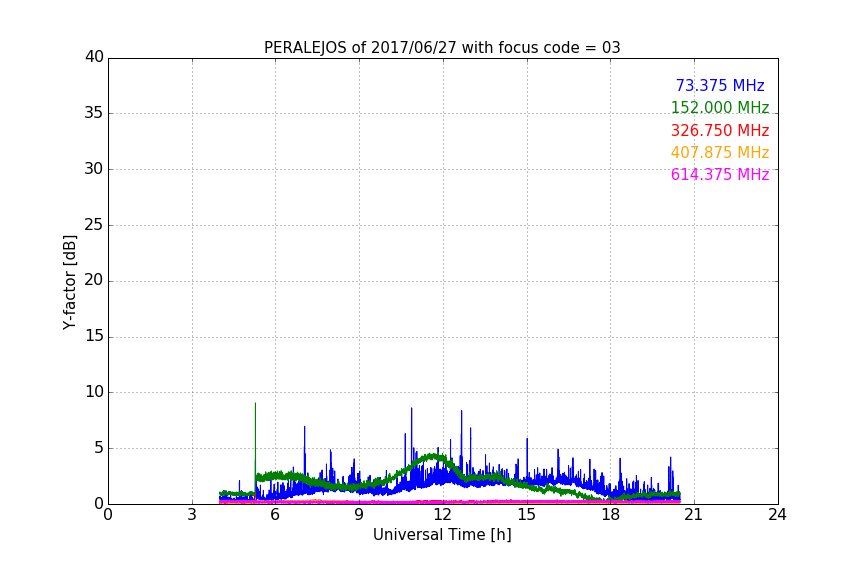864x576 pixels.
Task: Click the y-axis tick label 40
Action: click(x=94, y=57)
